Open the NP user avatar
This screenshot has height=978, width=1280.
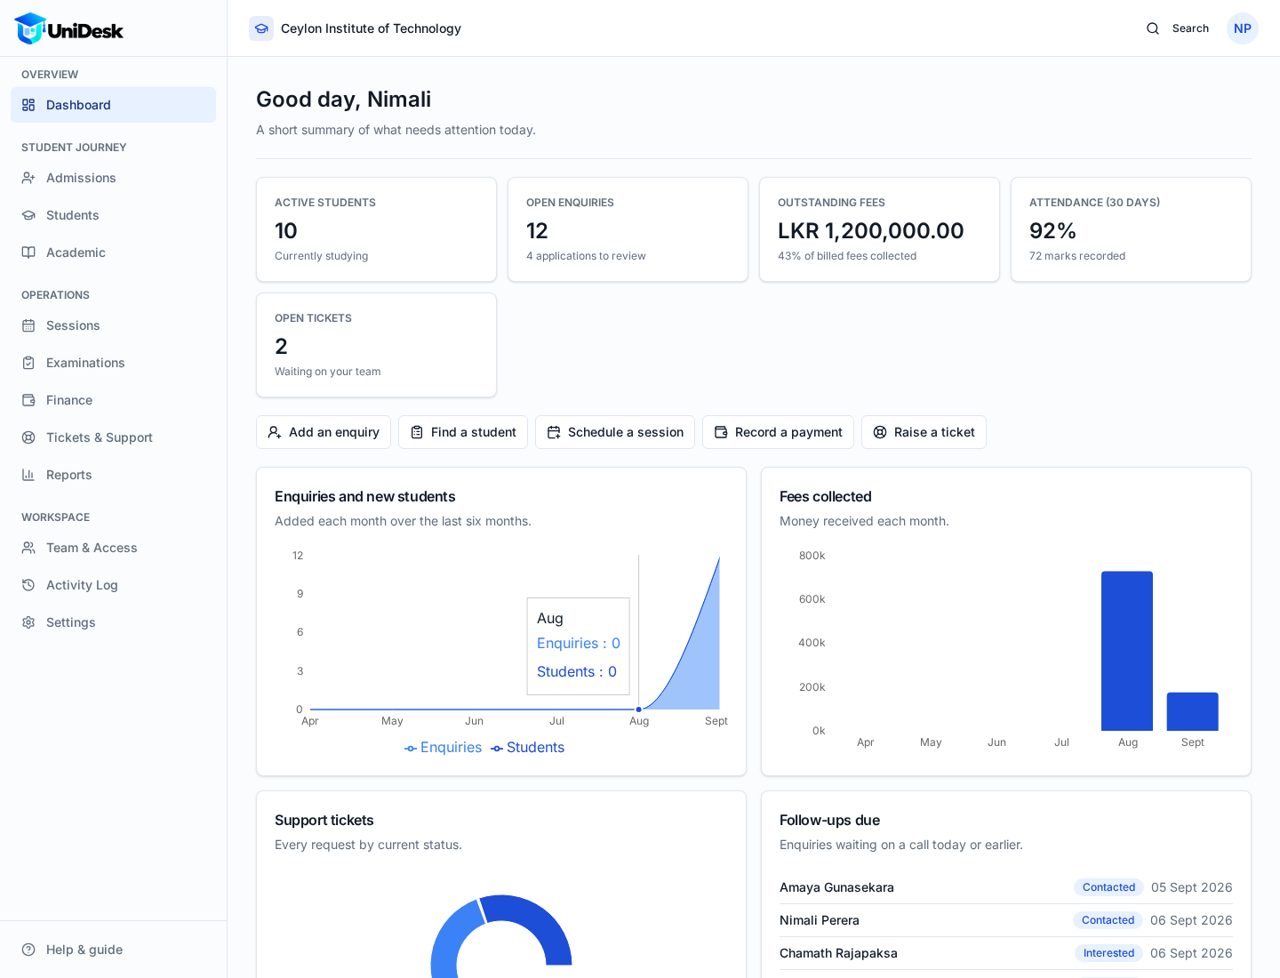[1242, 28]
